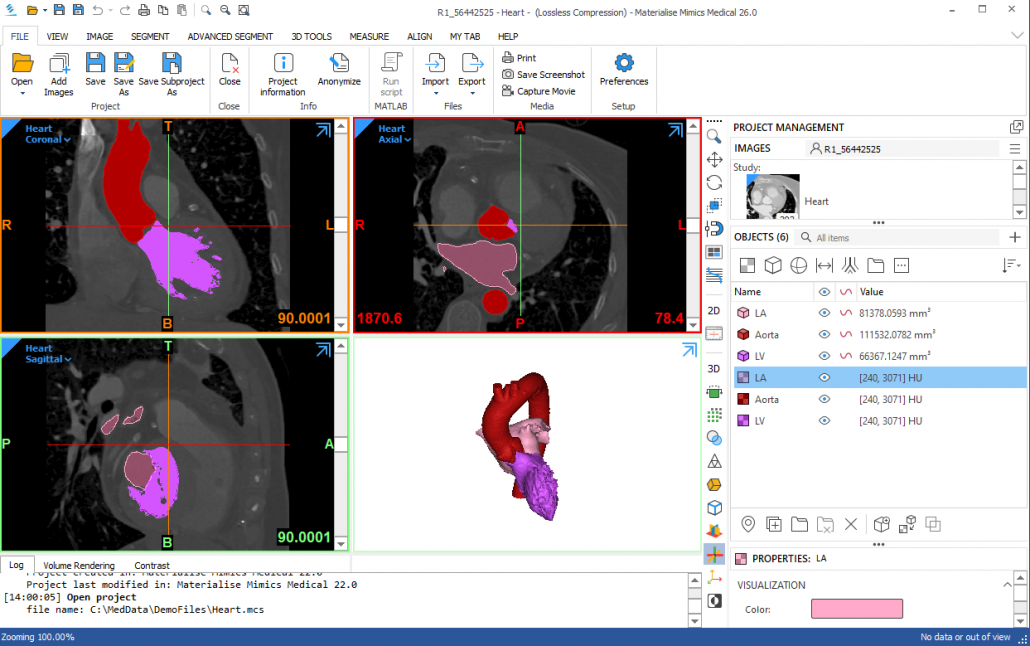Click Save Screenshot

click(x=543, y=74)
